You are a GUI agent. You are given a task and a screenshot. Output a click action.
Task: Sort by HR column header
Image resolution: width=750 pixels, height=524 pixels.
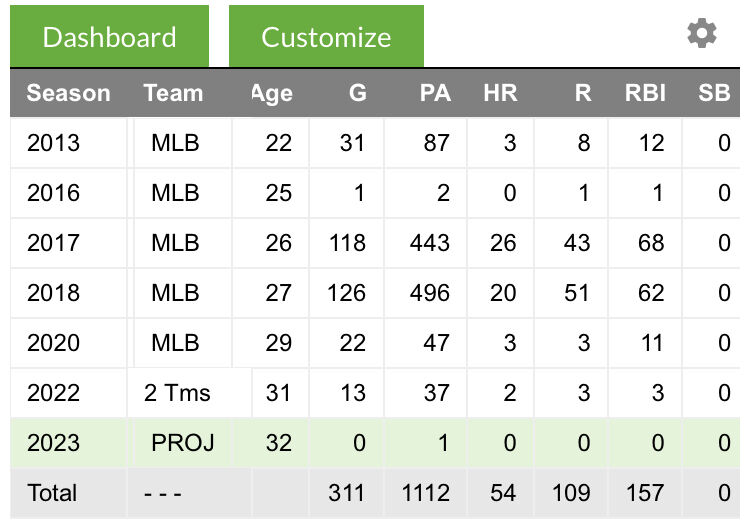(500, 93)
